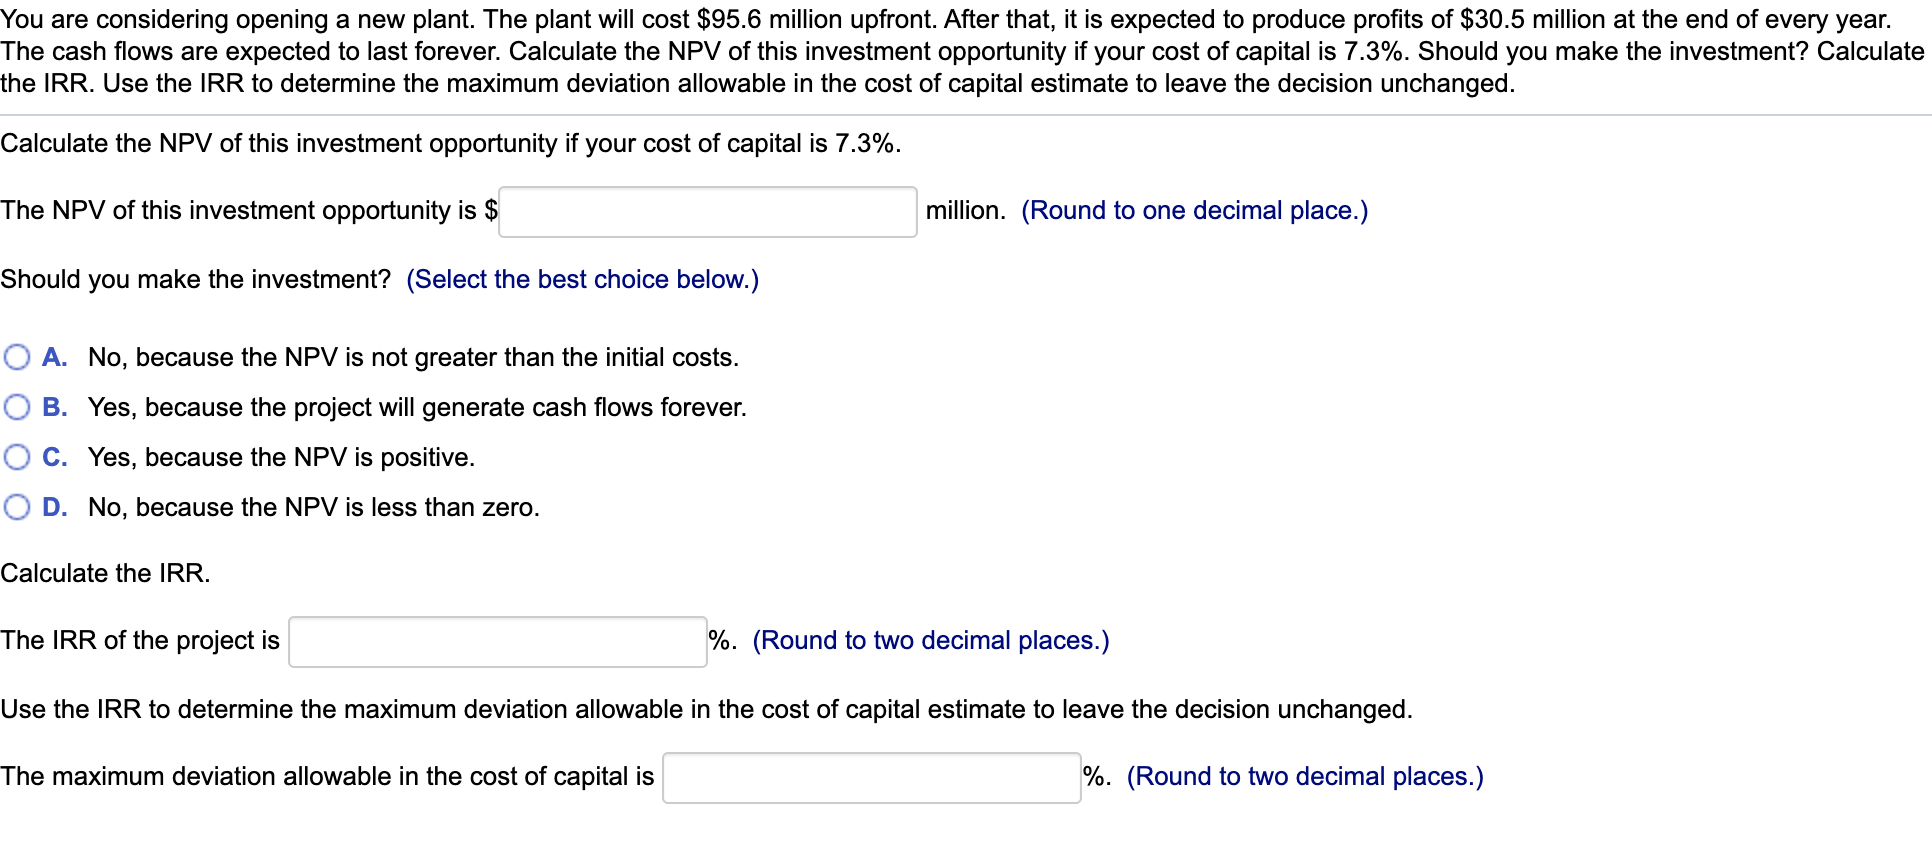Click the cost of capital deviation field near the end

pos(870,777)
